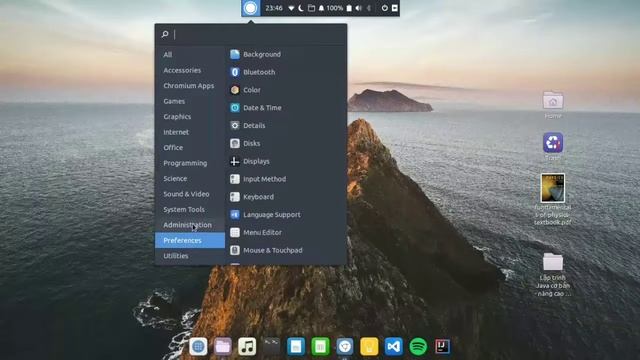Select the Administration category
The width and height of the screenshot is (640, 360).
click(190, 225)
